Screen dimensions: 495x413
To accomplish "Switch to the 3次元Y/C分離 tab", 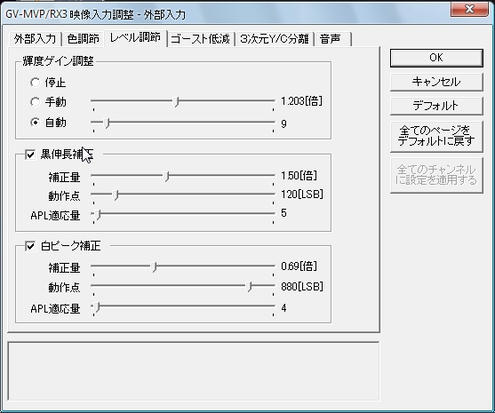I will (x=274, y=39).
